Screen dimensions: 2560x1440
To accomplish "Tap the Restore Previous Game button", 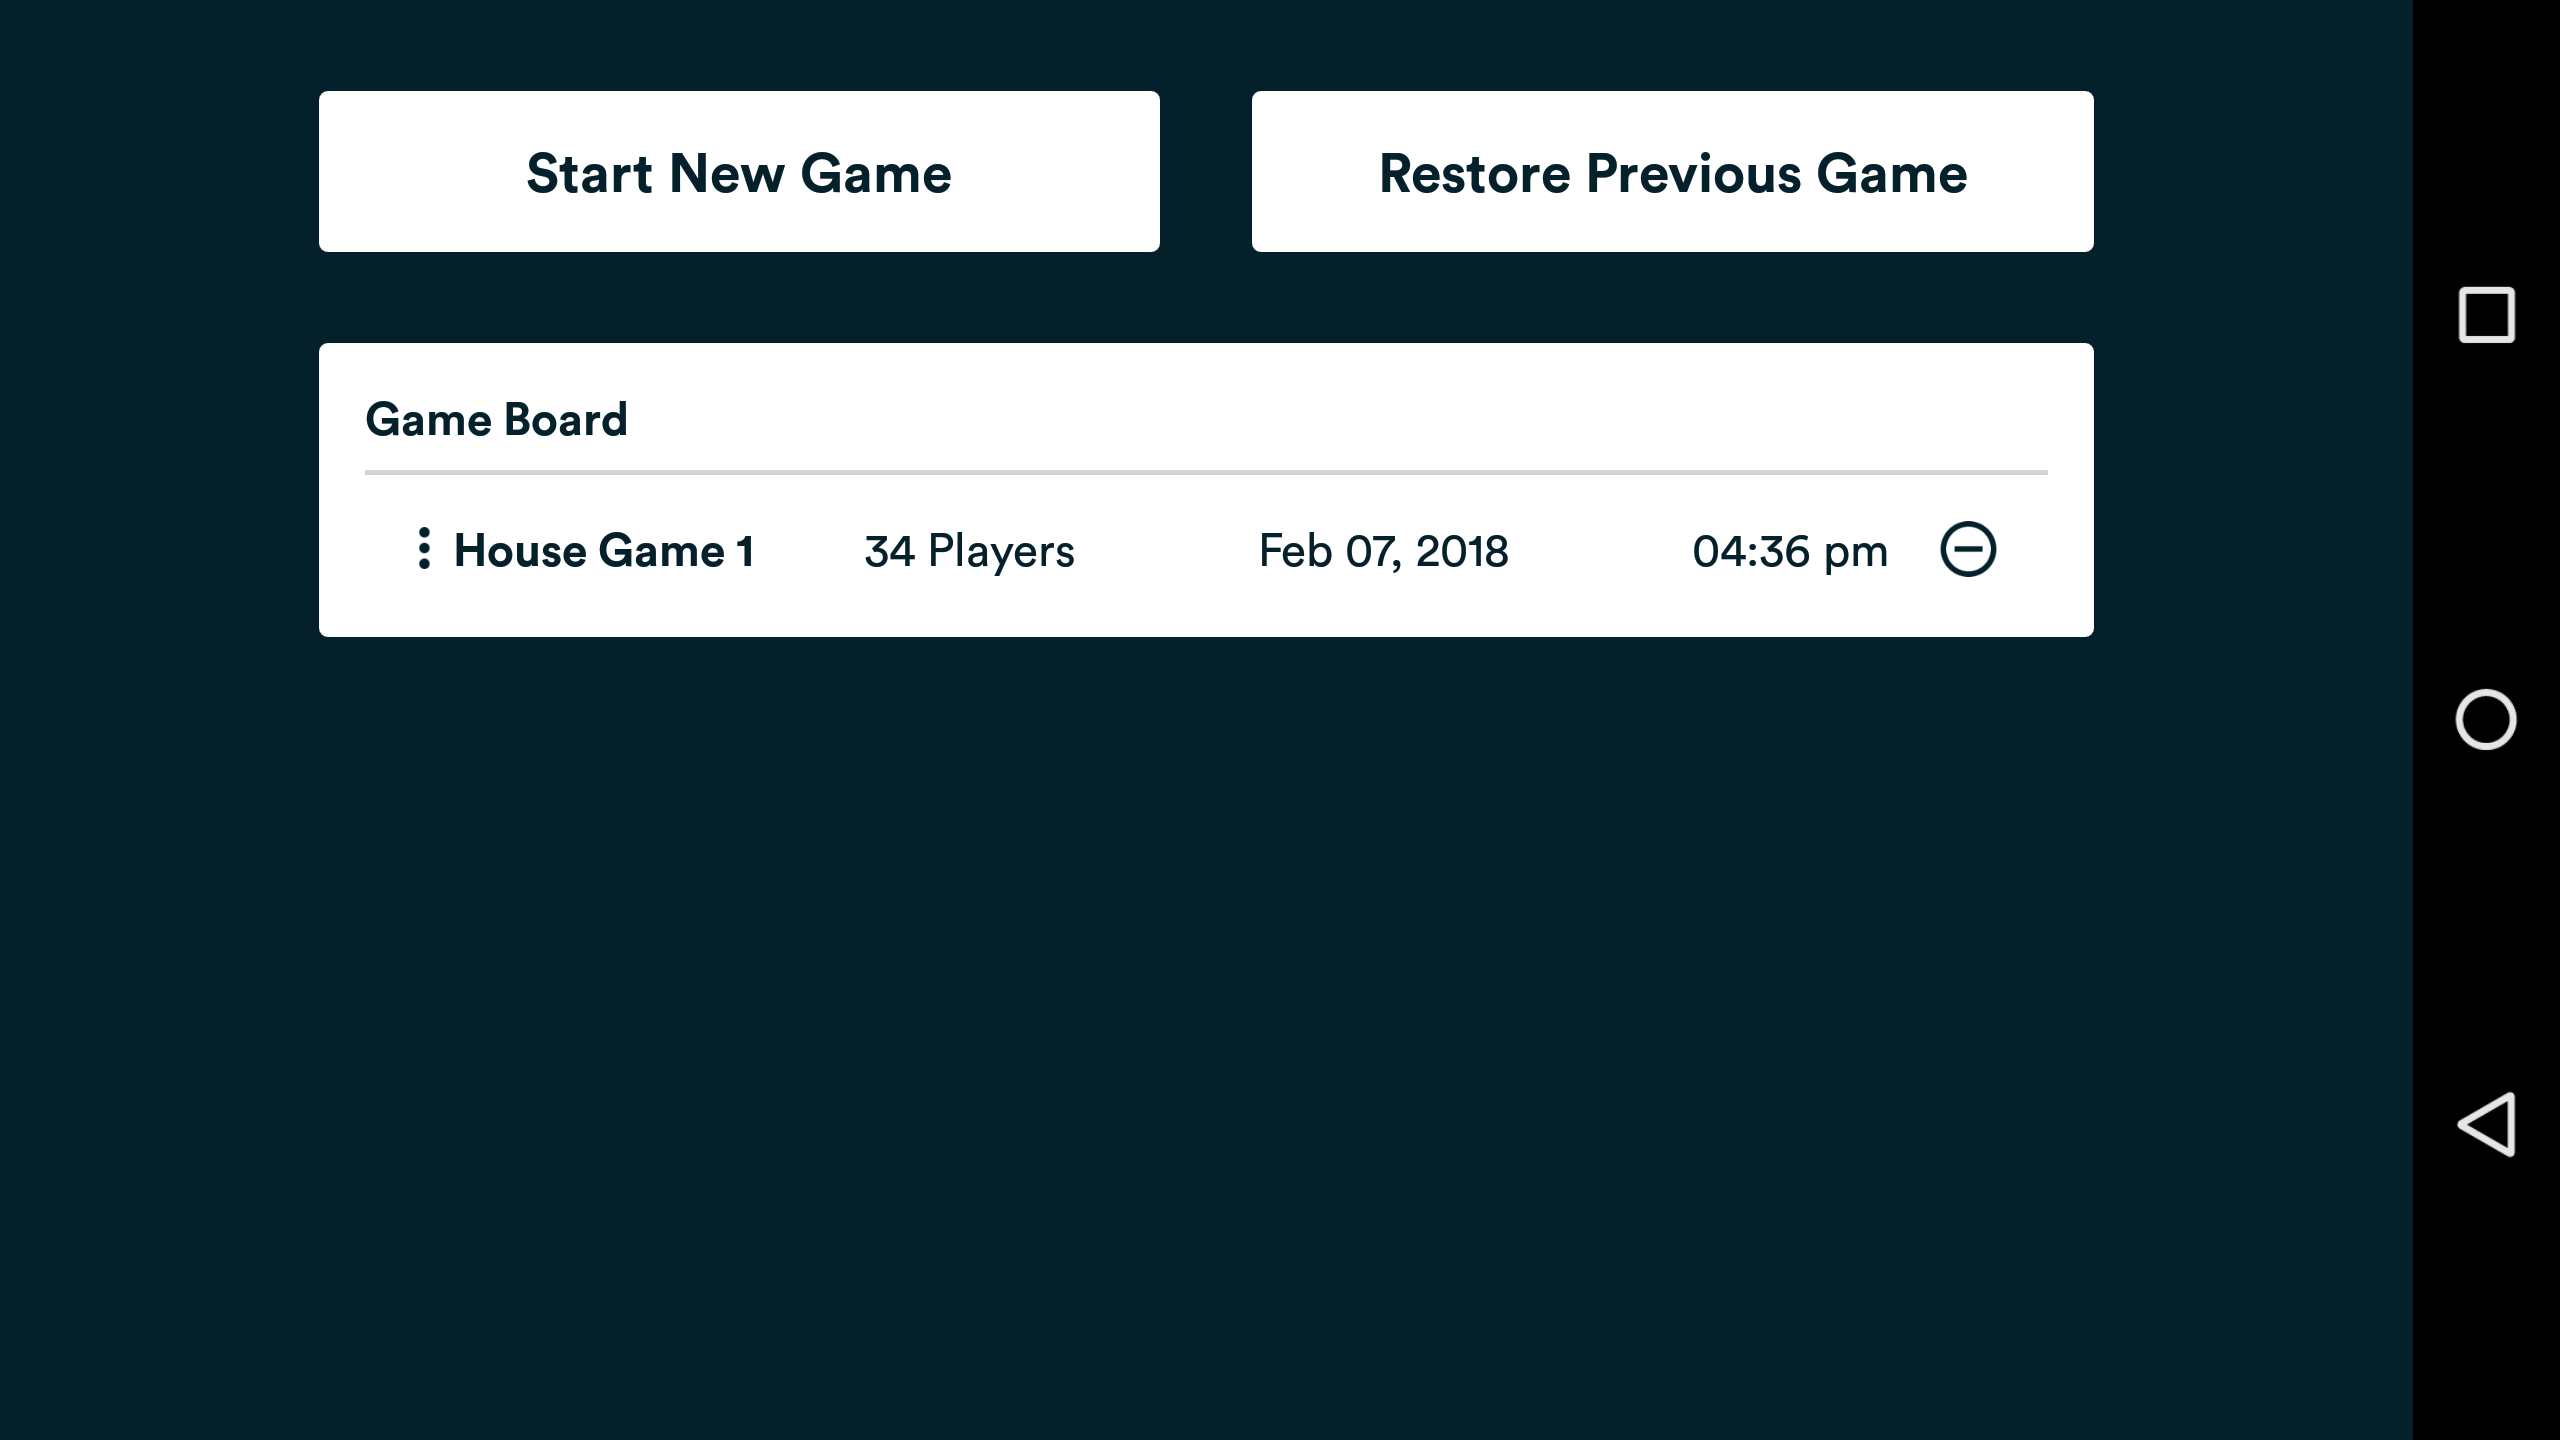I will click(x=1672, y=172).
